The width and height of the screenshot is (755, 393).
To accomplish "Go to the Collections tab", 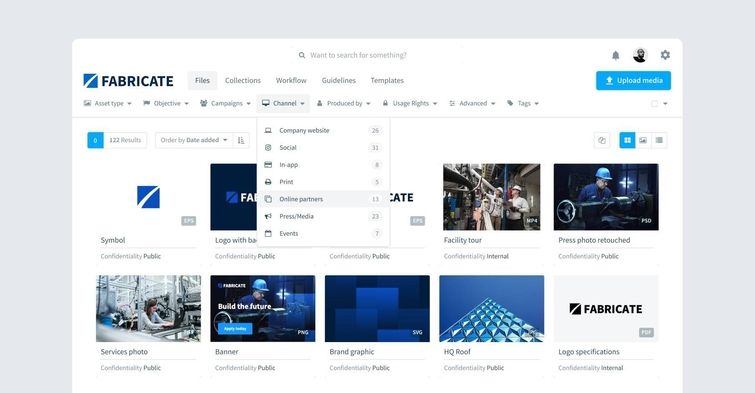I will [243, 80].
